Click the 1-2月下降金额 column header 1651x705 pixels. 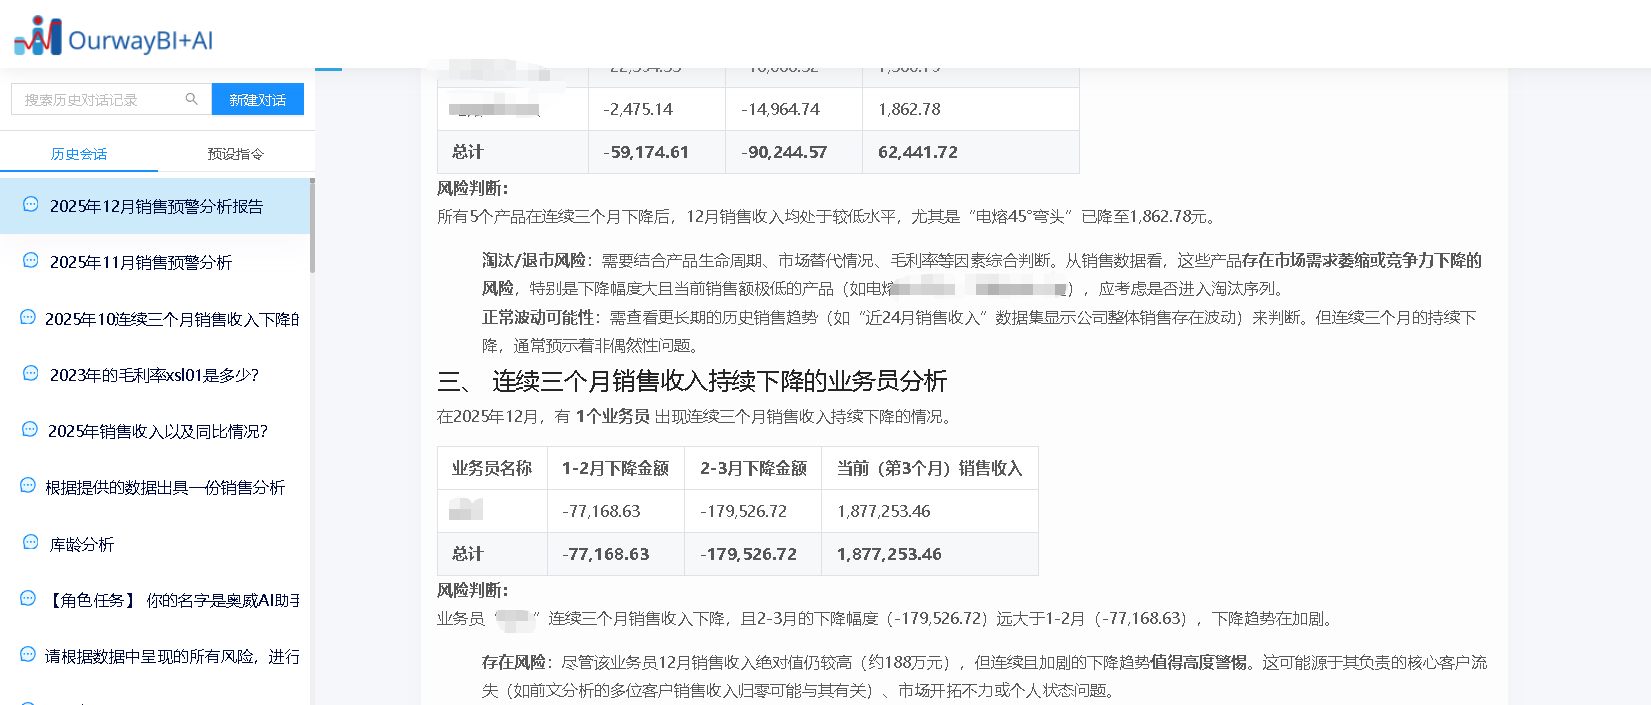615,468
